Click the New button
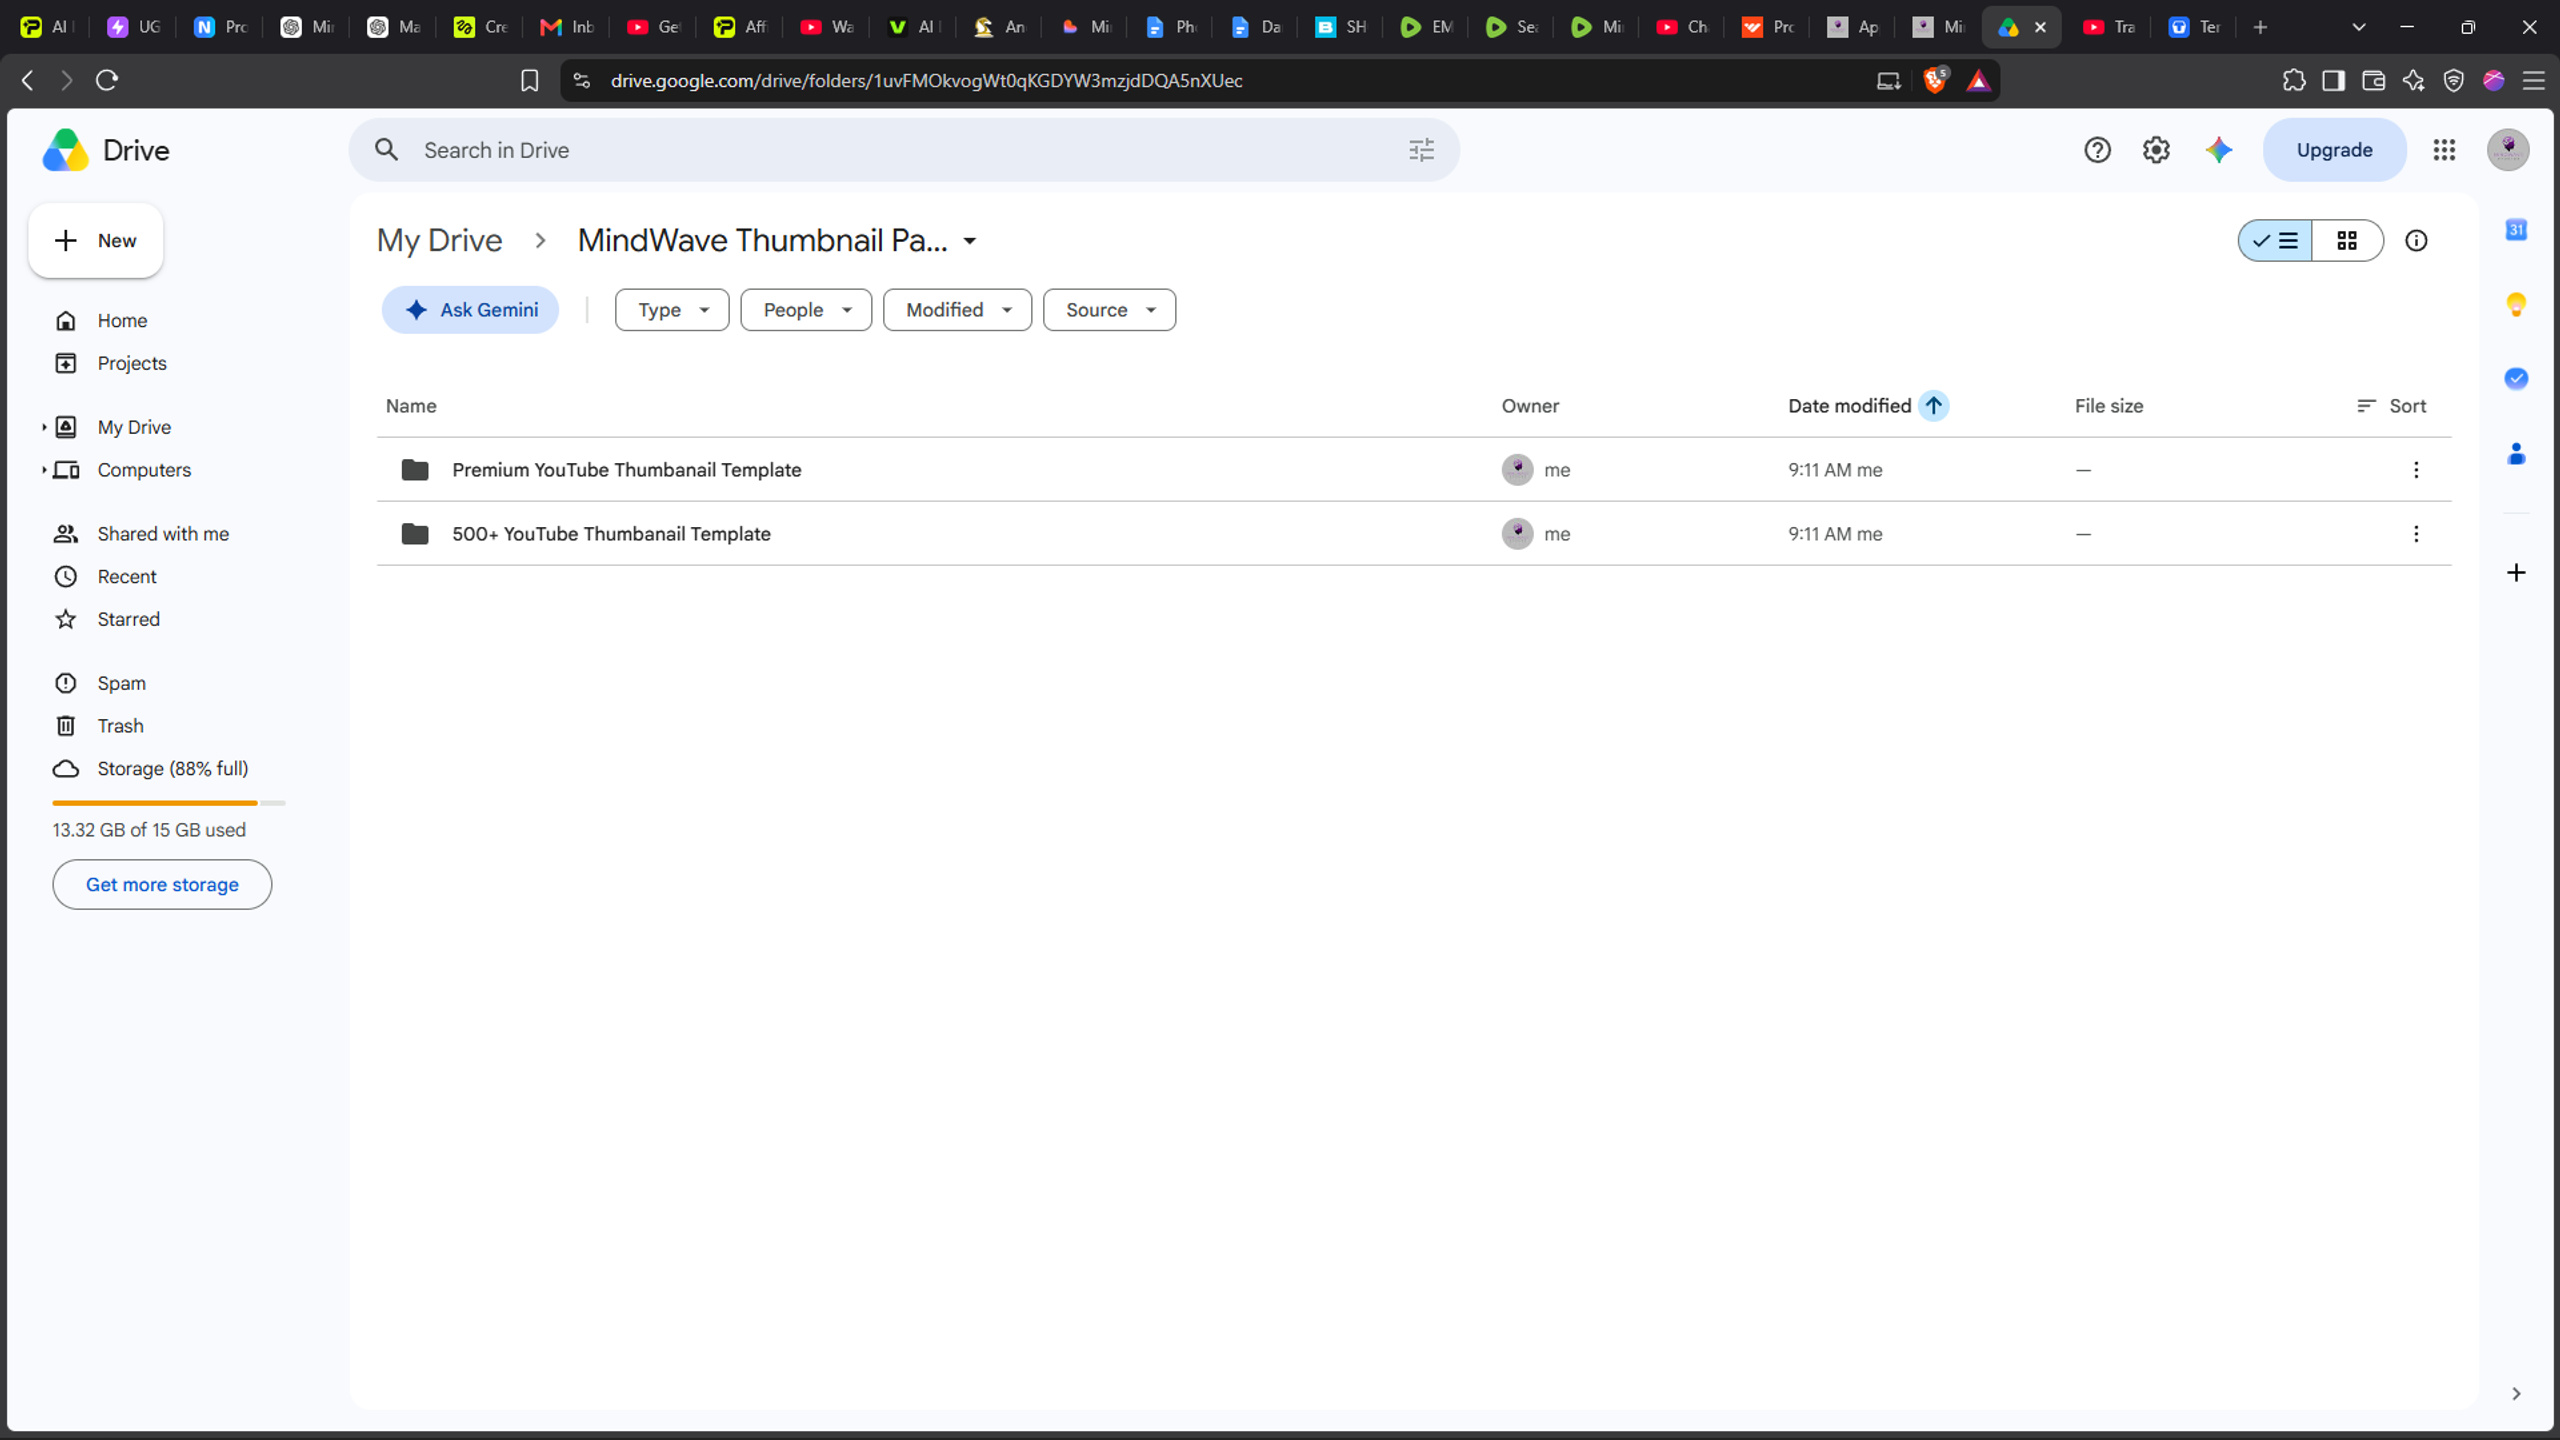 [96, 241]
